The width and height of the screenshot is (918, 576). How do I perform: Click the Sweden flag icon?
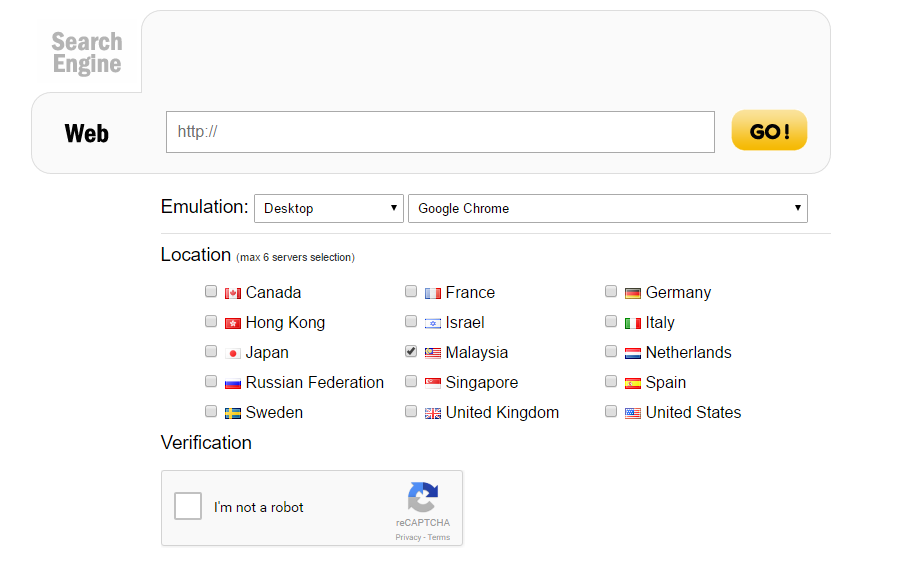pyautogui.click(x=232, y=412)
